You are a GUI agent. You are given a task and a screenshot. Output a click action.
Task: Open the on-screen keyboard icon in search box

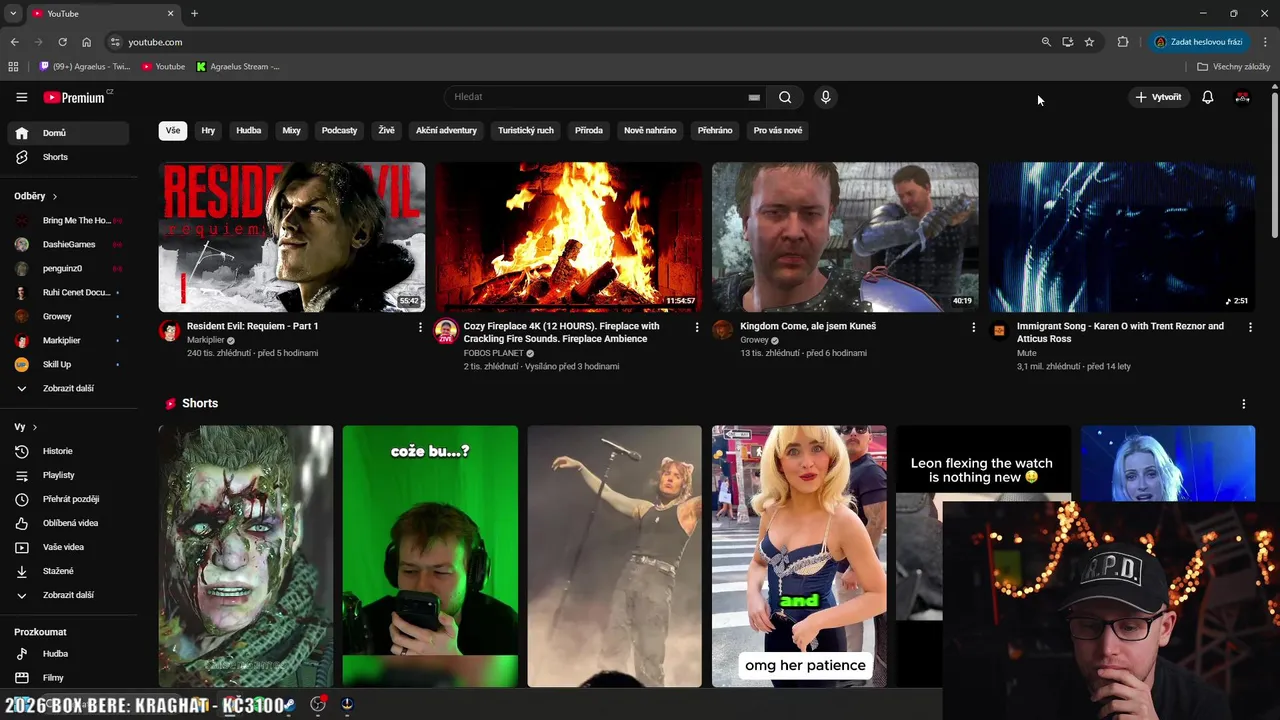(754, 97)
